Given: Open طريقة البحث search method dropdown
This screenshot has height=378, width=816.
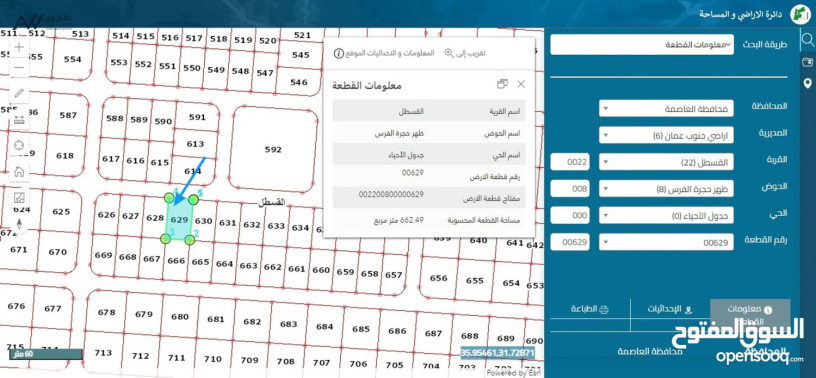Looking at the screenshot, I should tap(642, 45).
